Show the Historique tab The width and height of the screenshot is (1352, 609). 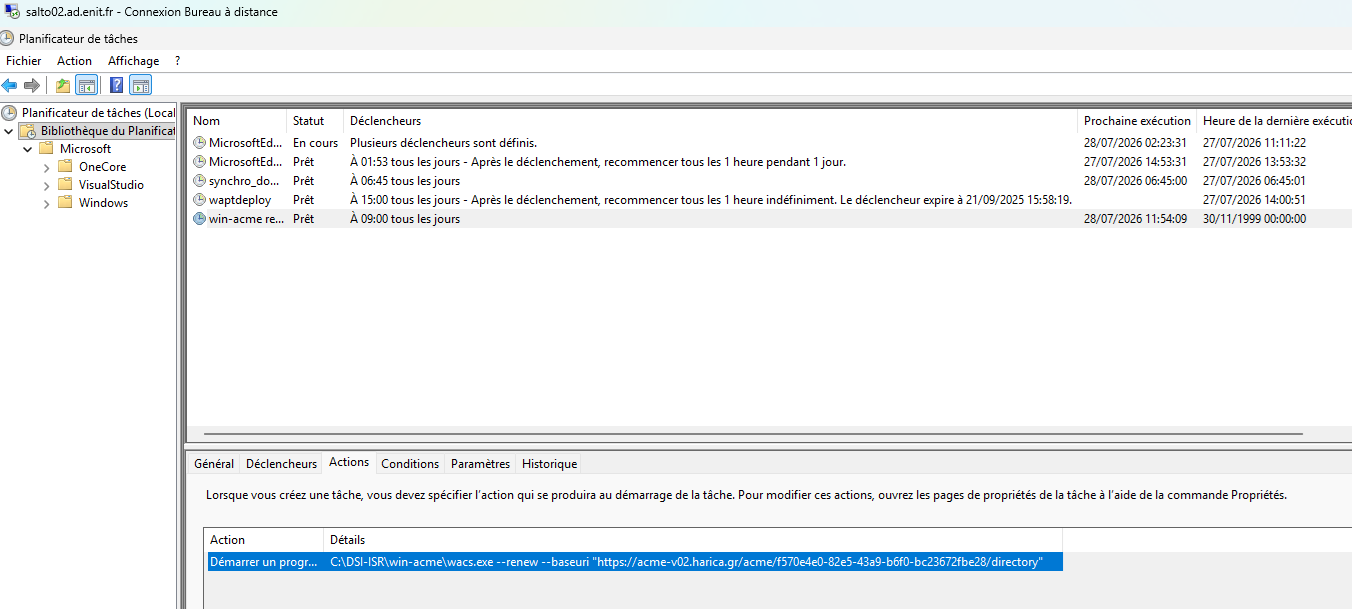pos(549,464)
